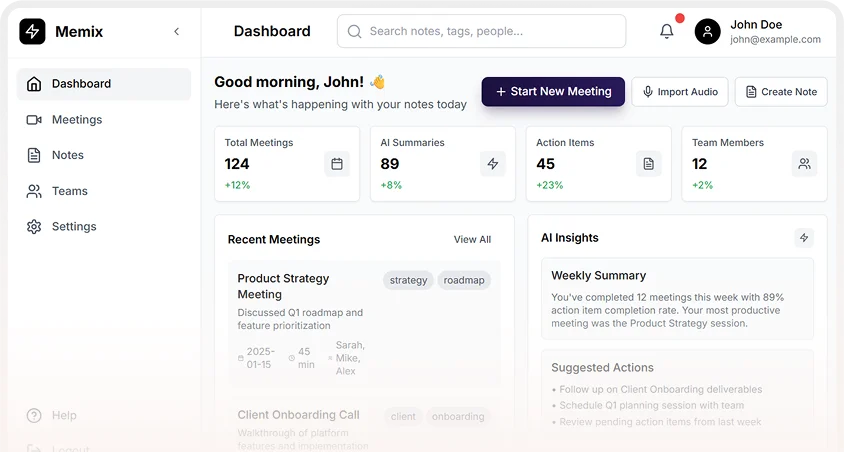
Task: Click the AI Insights heading
Action: coord(569,238)
